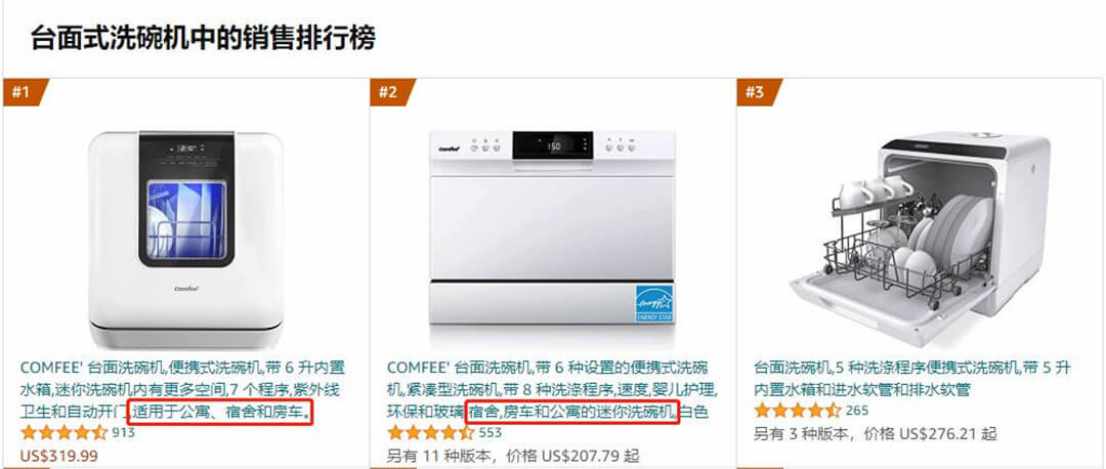Open the 5-liter tank dishwasher title link

[912, 378]
